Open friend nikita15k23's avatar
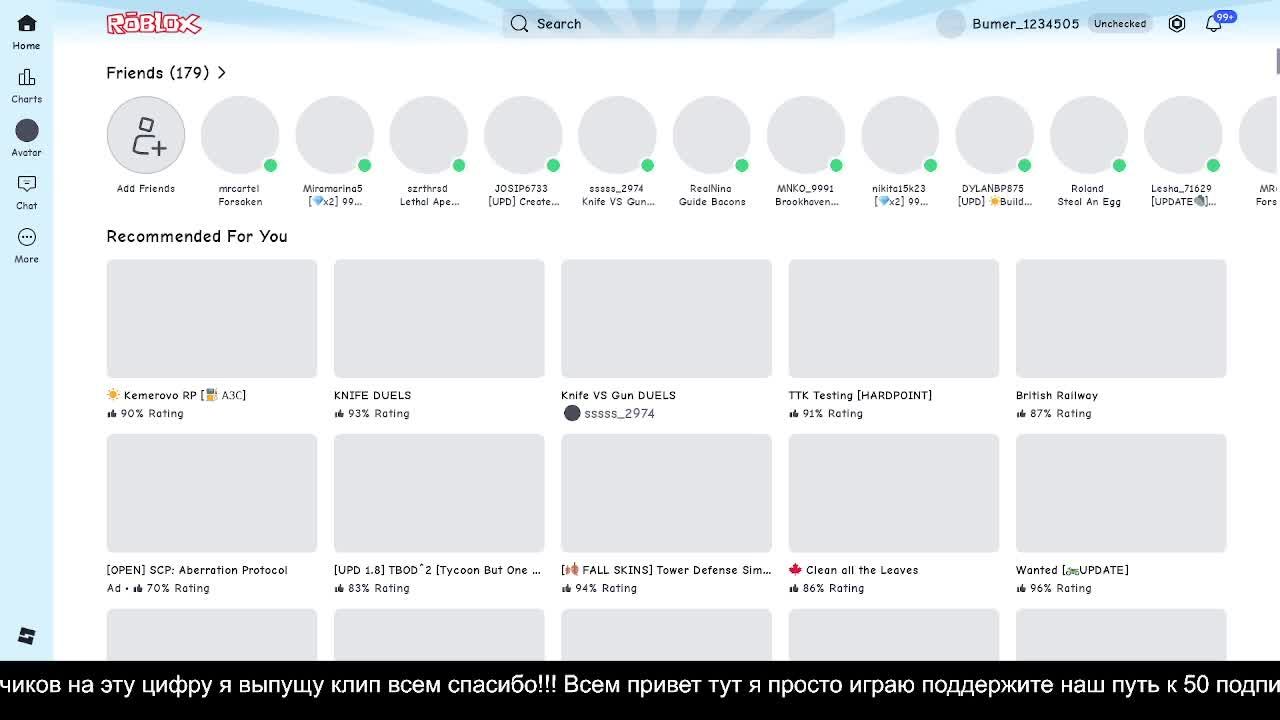The height and width of the screenshot is (720, 1280). tap(900, 135)
